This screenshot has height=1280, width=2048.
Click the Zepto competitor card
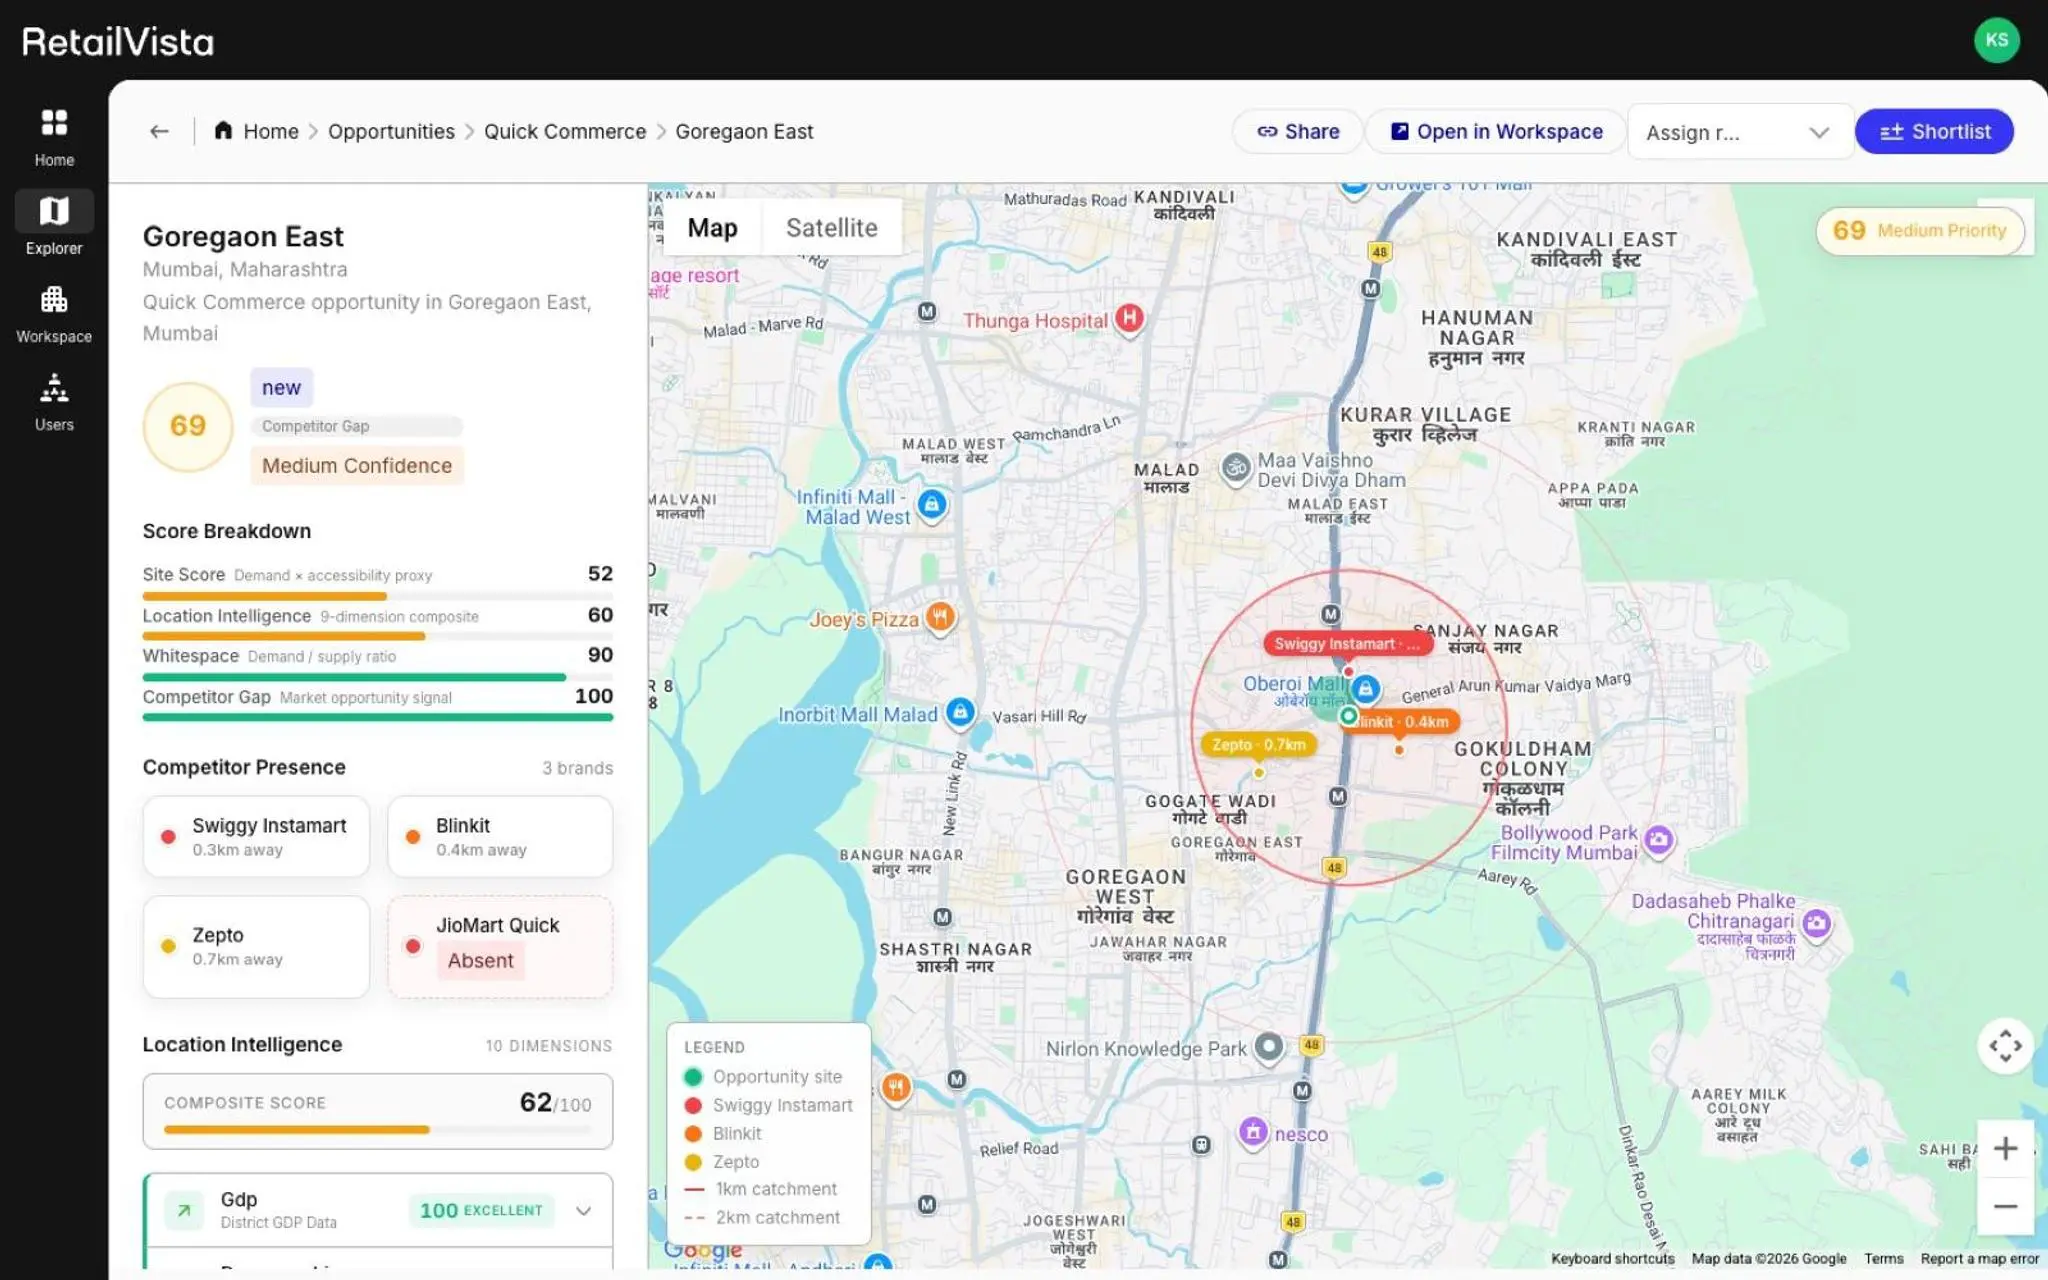[x=256, y=946]
